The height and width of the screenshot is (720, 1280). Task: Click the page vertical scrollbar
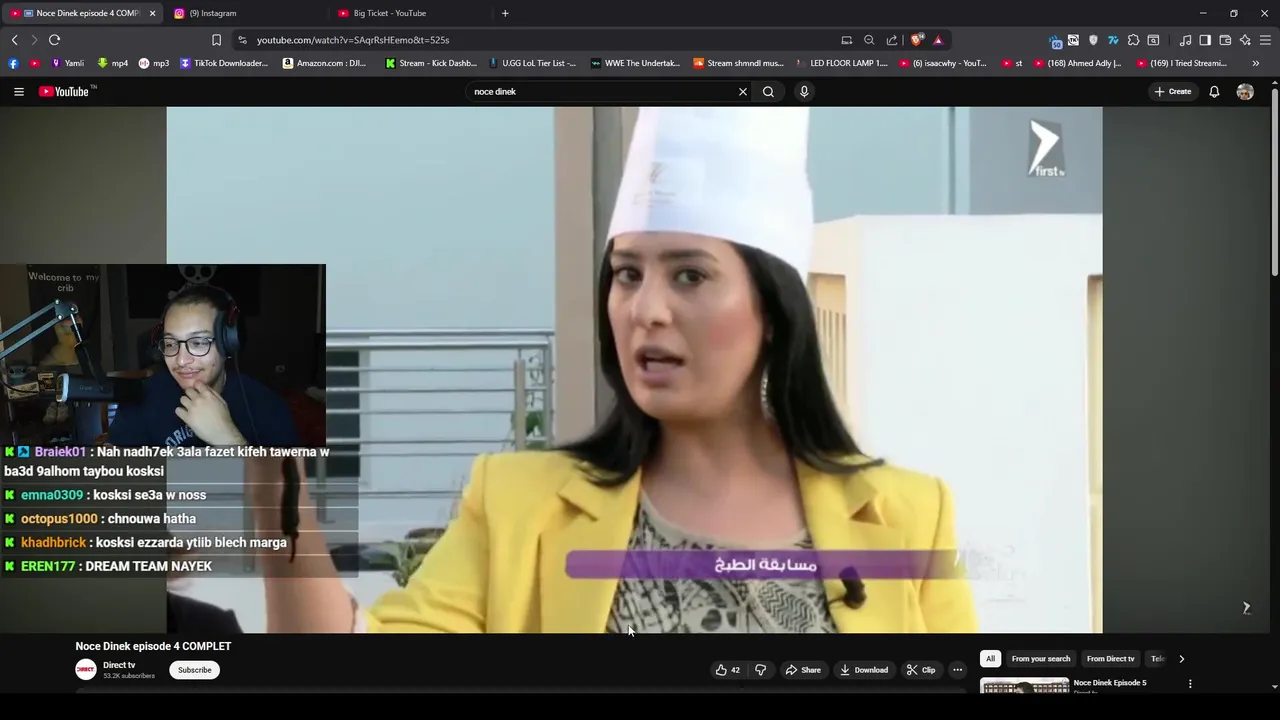click(1274, 180)
